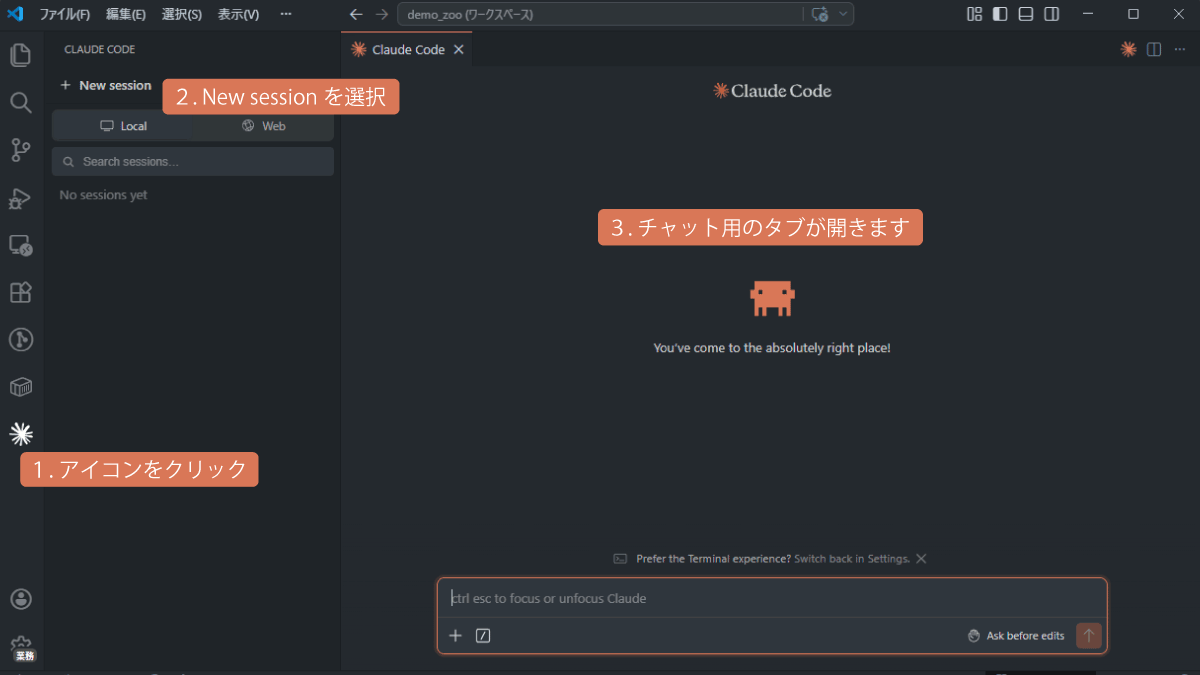Open the ファイル(F) menu

pos(64,14)
